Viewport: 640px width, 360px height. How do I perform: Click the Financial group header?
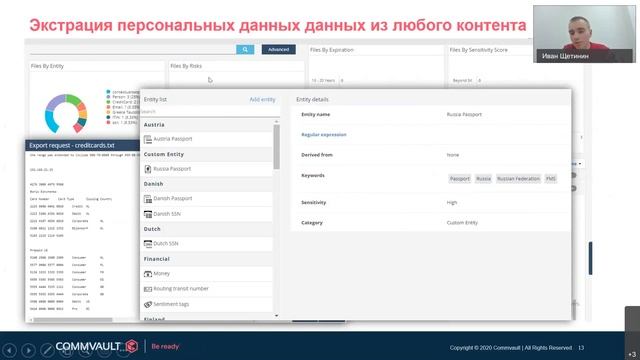pyautogui.click(x=206, y=259)
